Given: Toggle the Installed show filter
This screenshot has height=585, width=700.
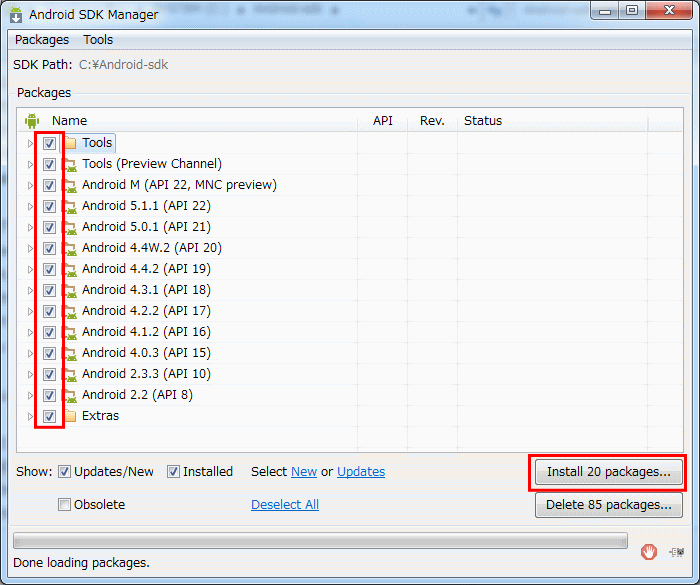Looking at the screenshot, I should [x=173, y=472].
